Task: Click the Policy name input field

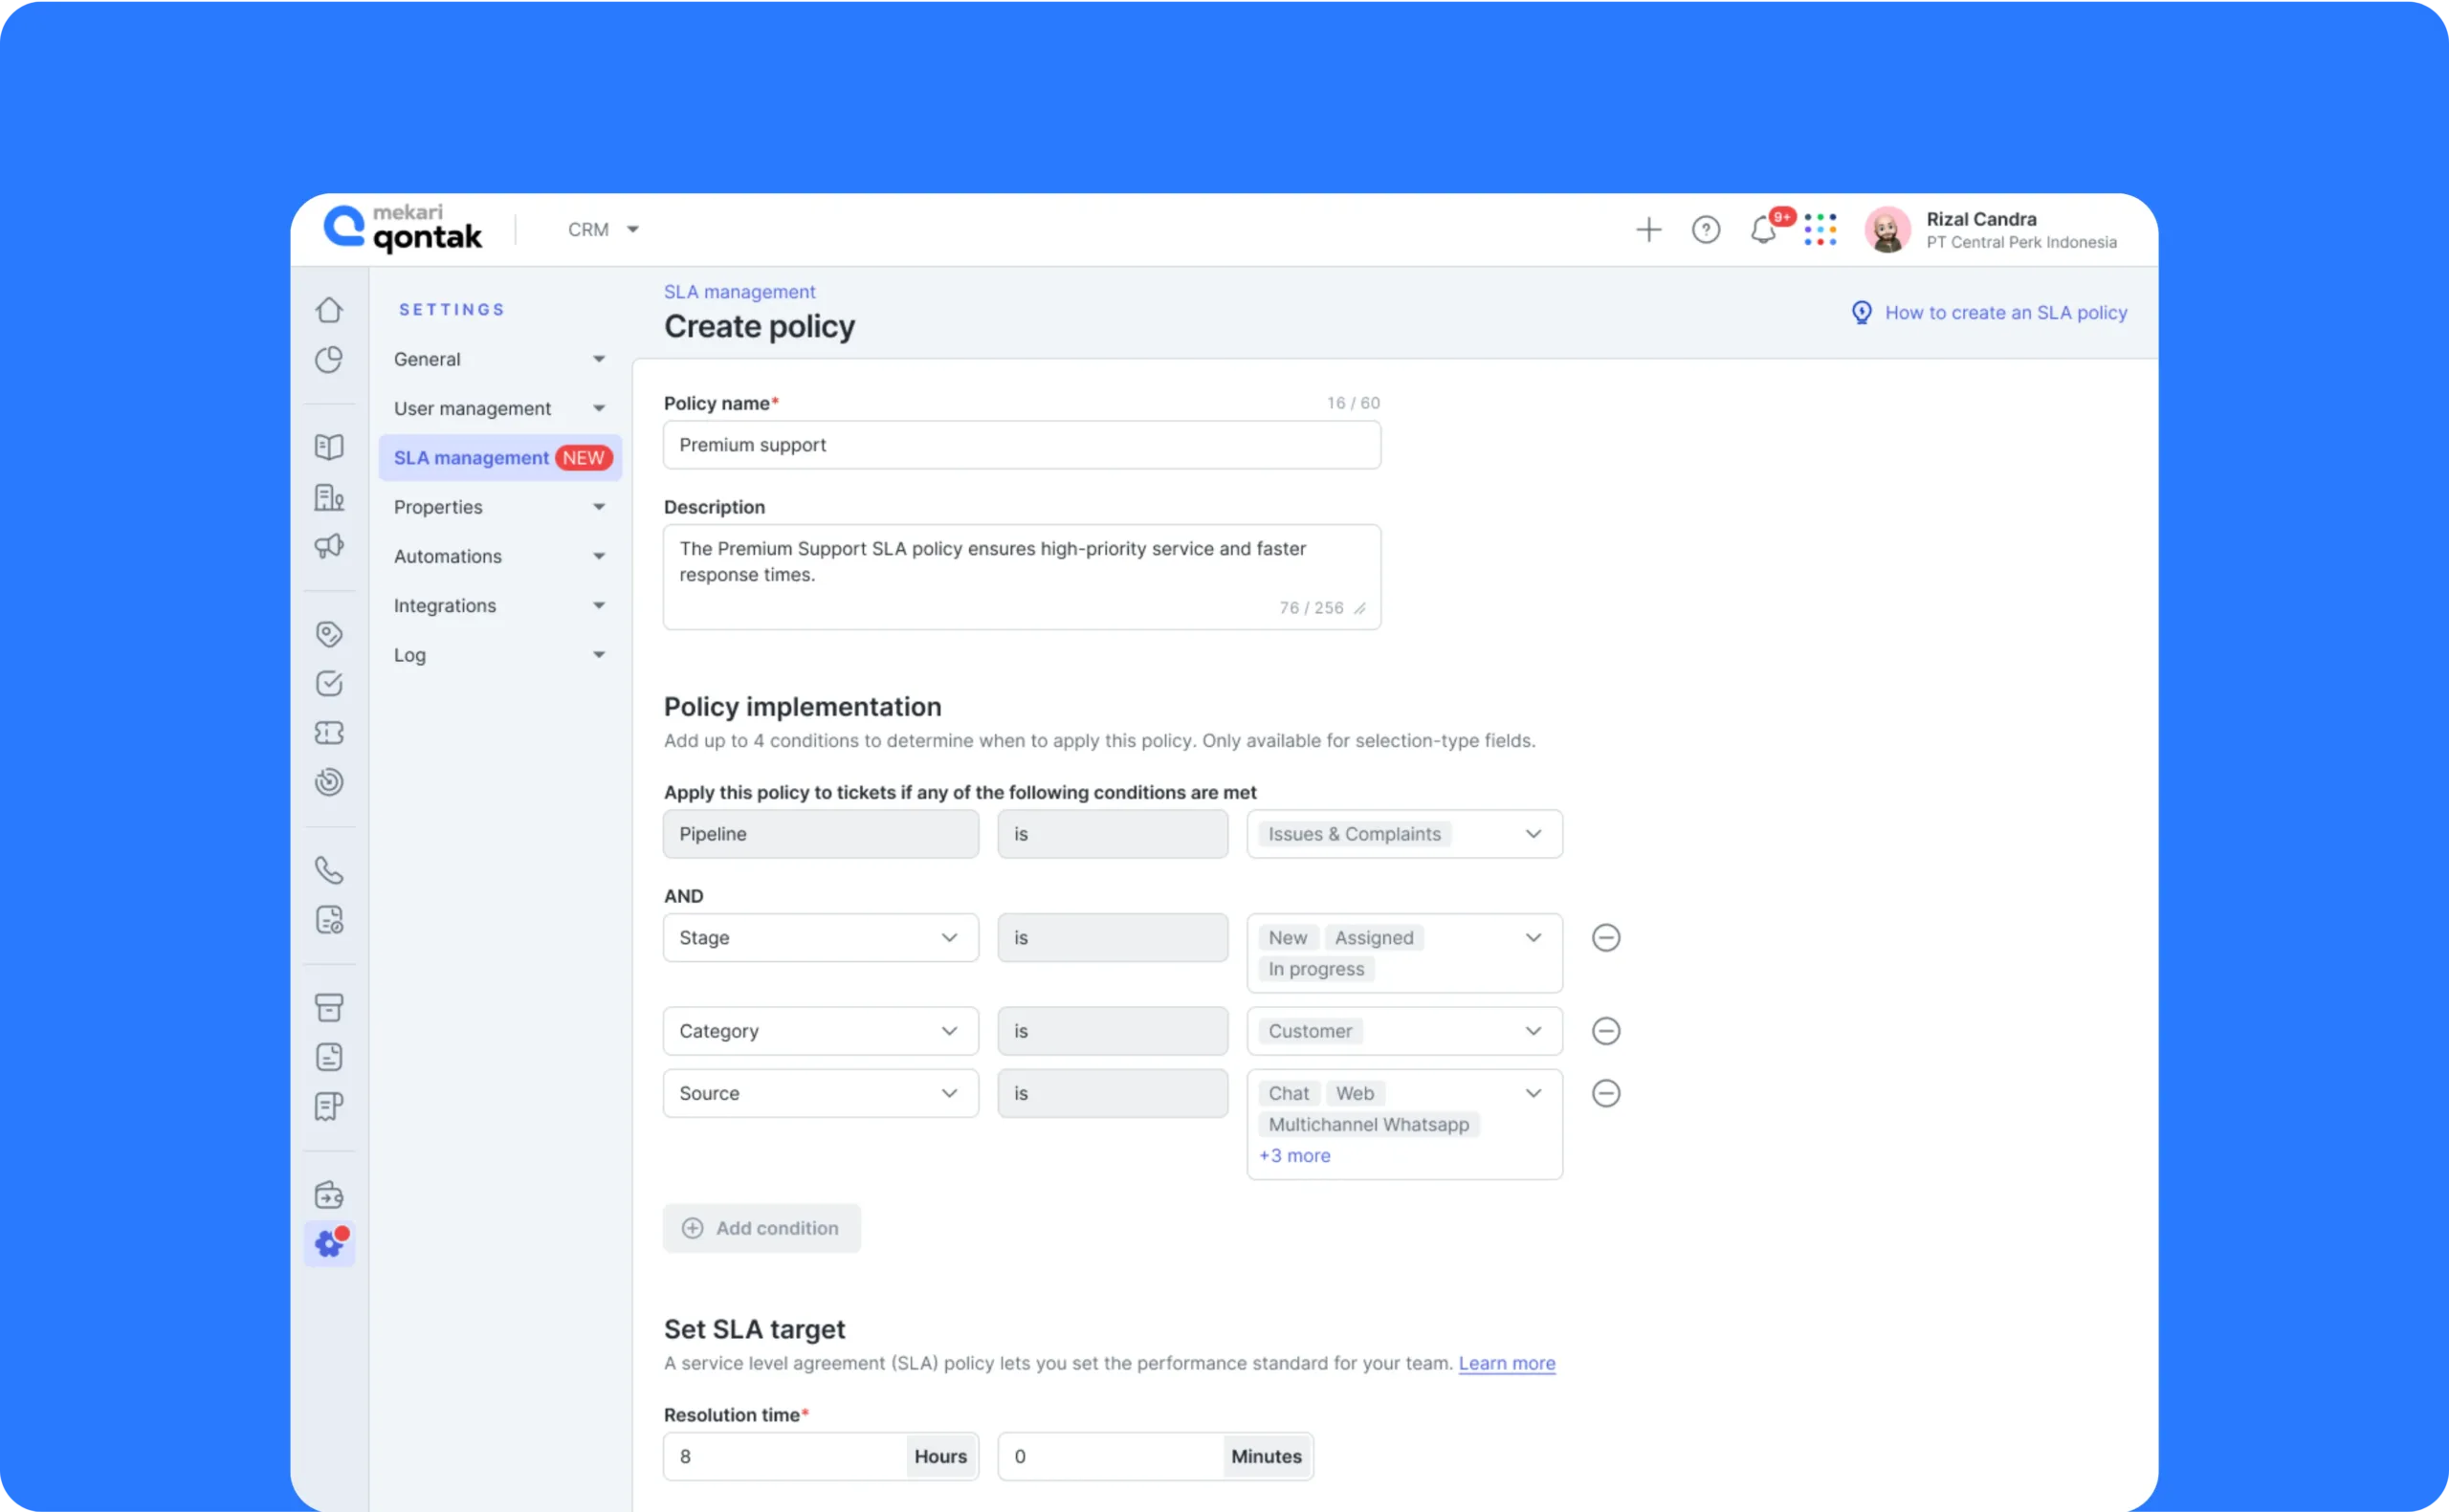Action: pos(1021,445)
